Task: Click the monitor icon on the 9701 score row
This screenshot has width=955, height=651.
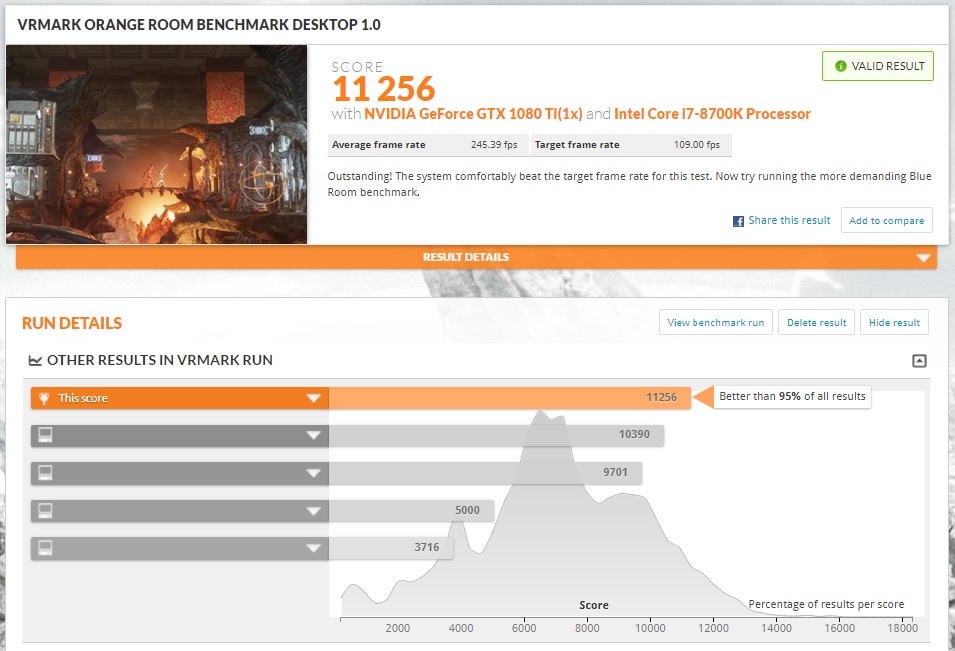Action: coord(45,473)
